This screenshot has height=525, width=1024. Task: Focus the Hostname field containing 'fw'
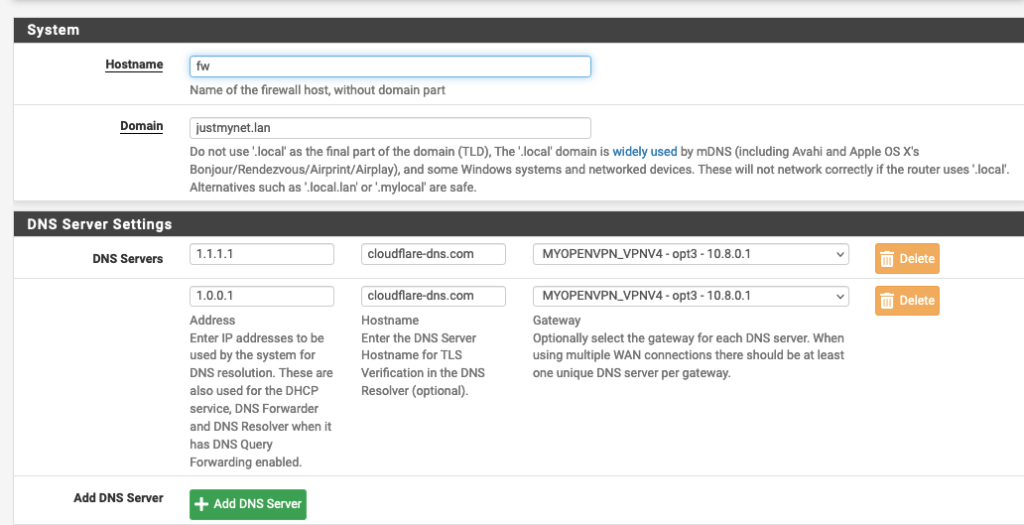[x=390, y=67]
